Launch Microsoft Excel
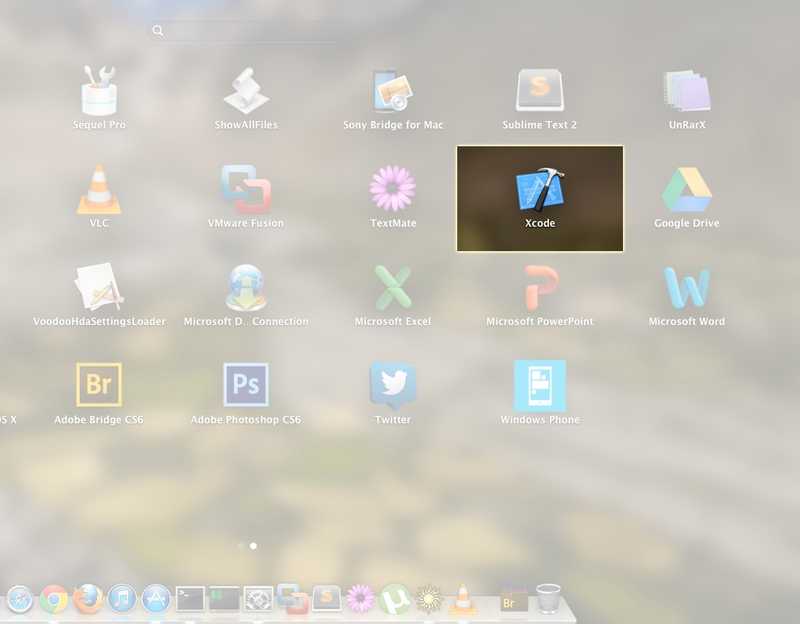This screenshot has width=800, height=624. pyautogui.click(x=393, y=289)
